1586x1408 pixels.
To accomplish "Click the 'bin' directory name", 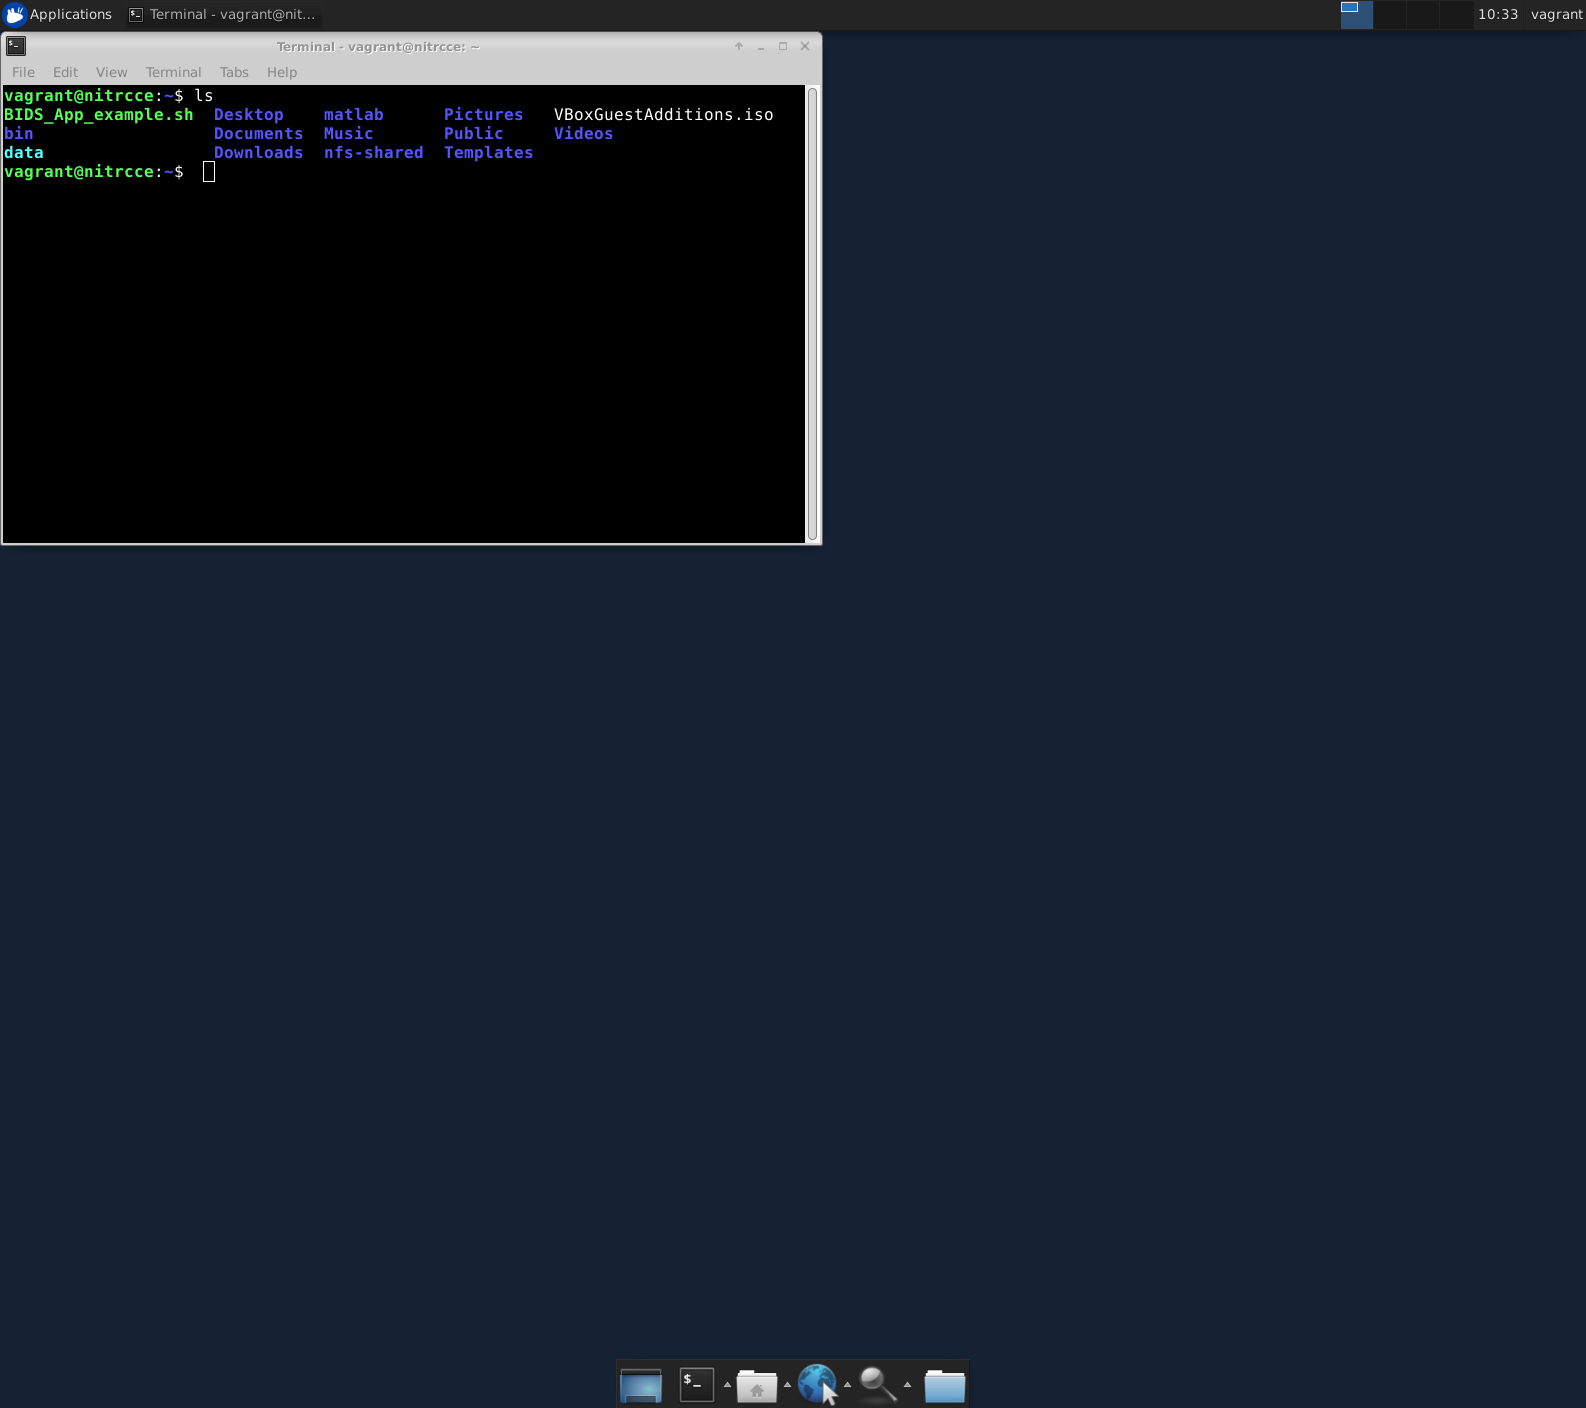I will coord(19,134).
